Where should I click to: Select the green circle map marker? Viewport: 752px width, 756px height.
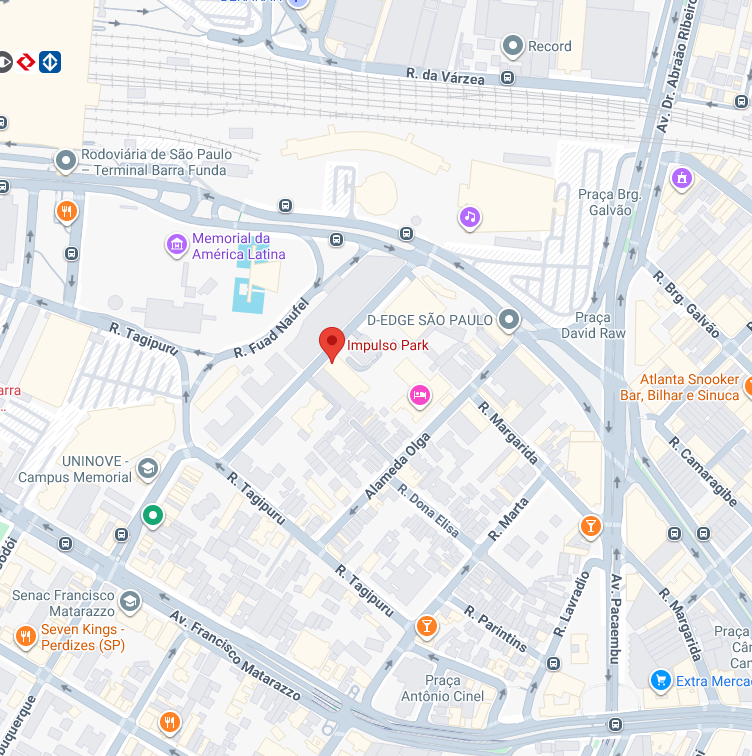(153, 516)
